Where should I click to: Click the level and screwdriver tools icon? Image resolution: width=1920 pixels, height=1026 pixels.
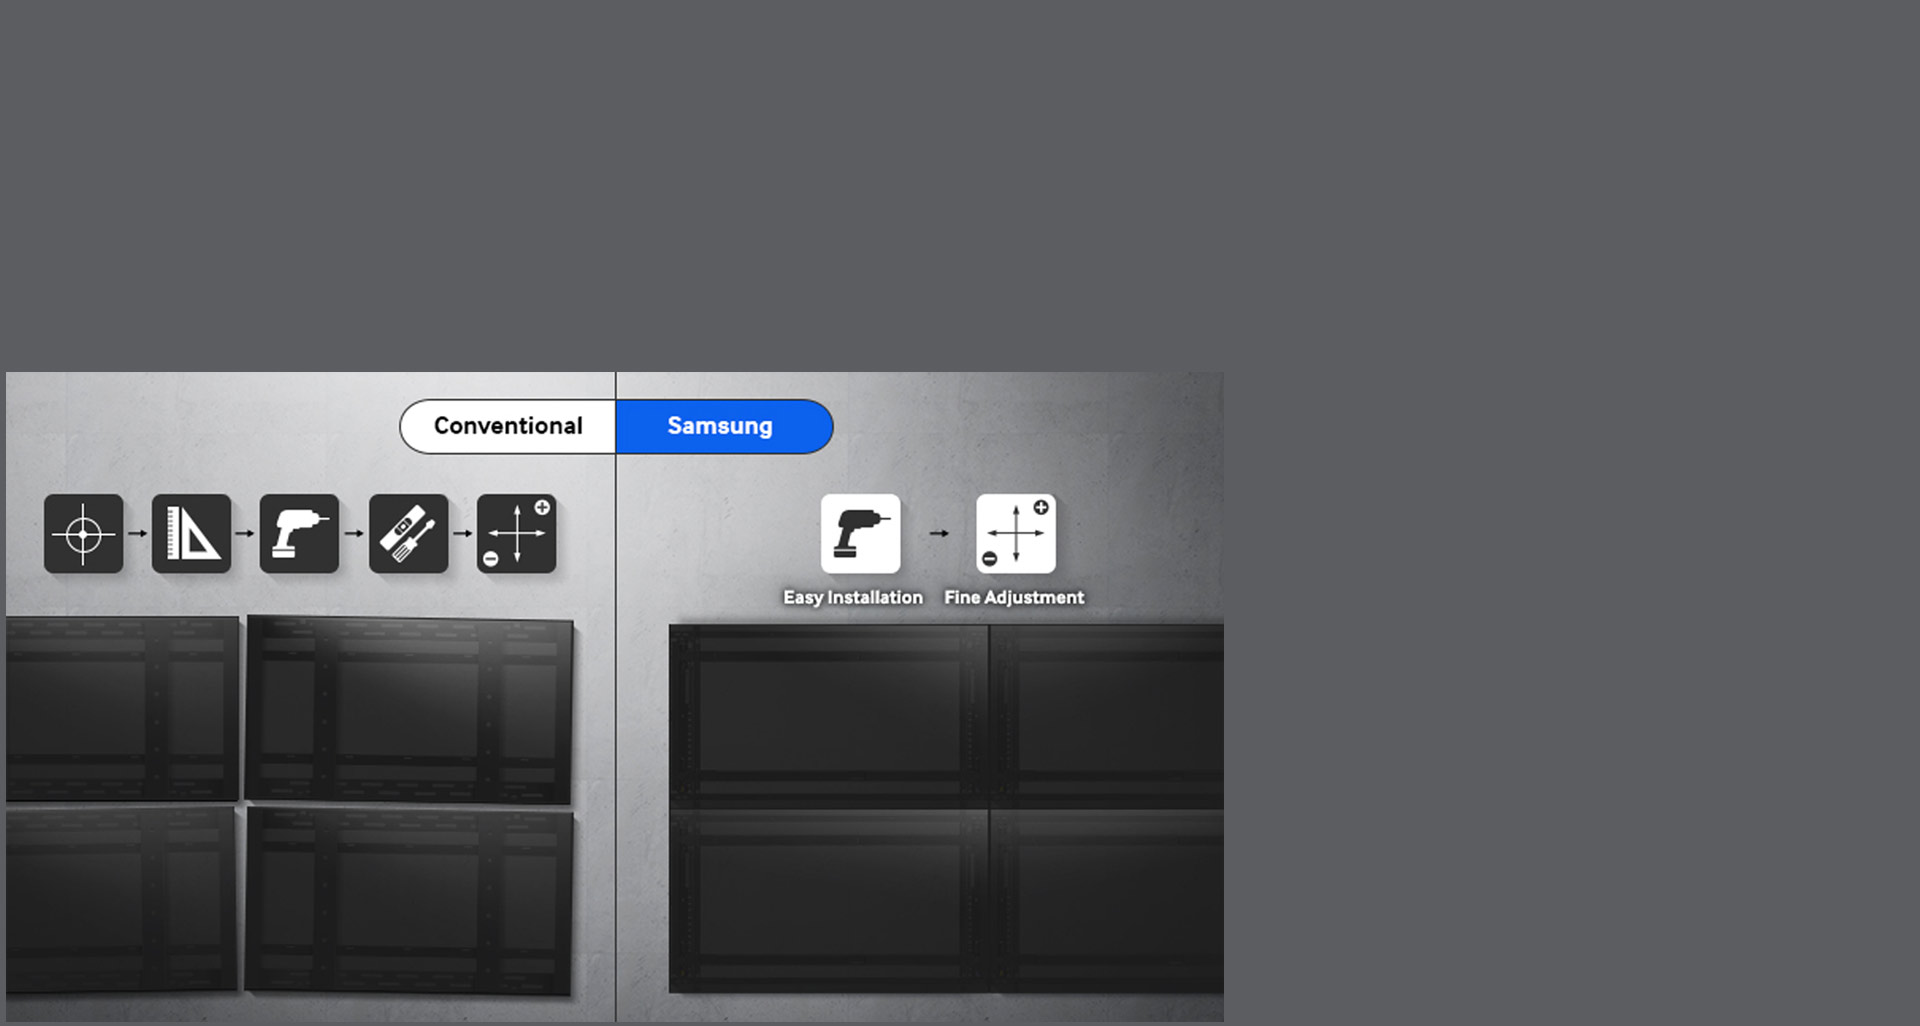tap(408, 534)
